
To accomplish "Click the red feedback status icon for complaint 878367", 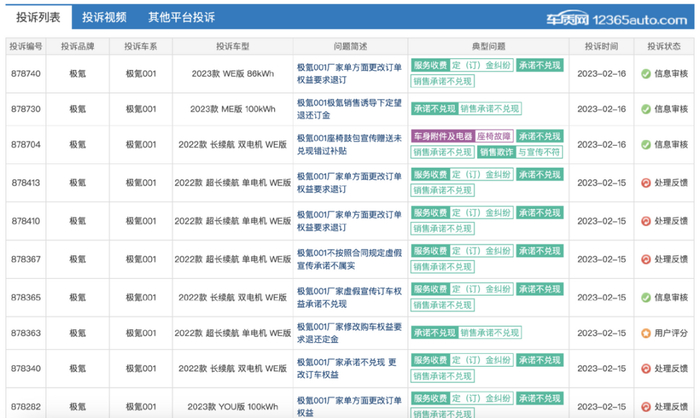I will pos(646,259).
